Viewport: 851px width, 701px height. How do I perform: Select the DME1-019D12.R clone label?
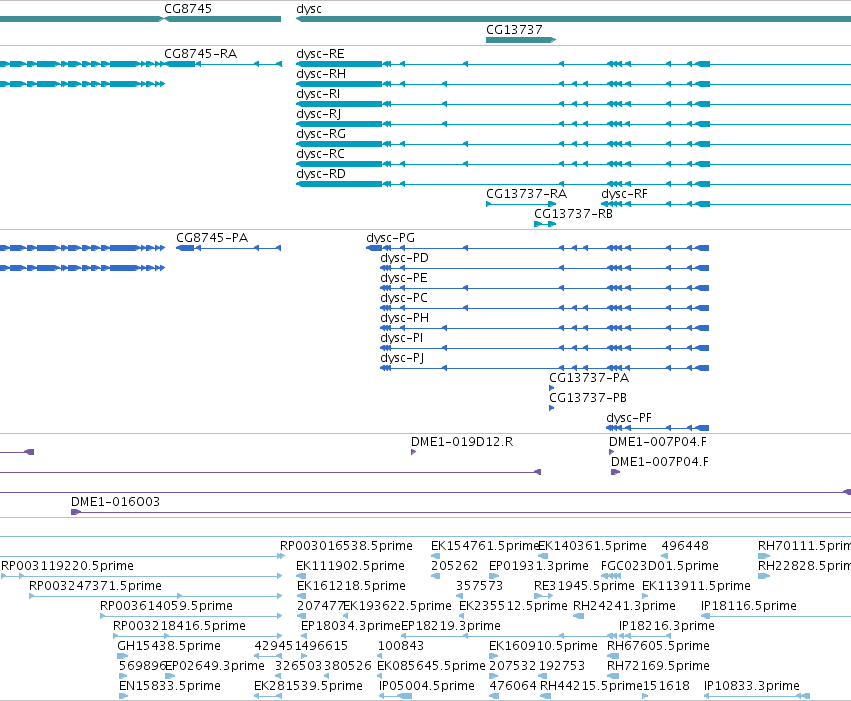pyautogui.click(x=462, y=442)
